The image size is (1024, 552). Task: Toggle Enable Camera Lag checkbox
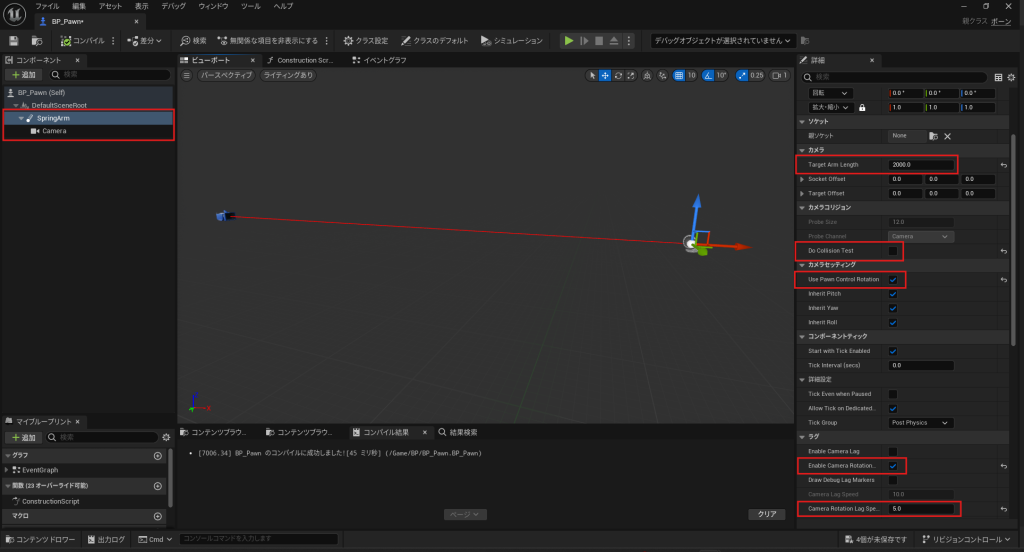tap(892, 452)
